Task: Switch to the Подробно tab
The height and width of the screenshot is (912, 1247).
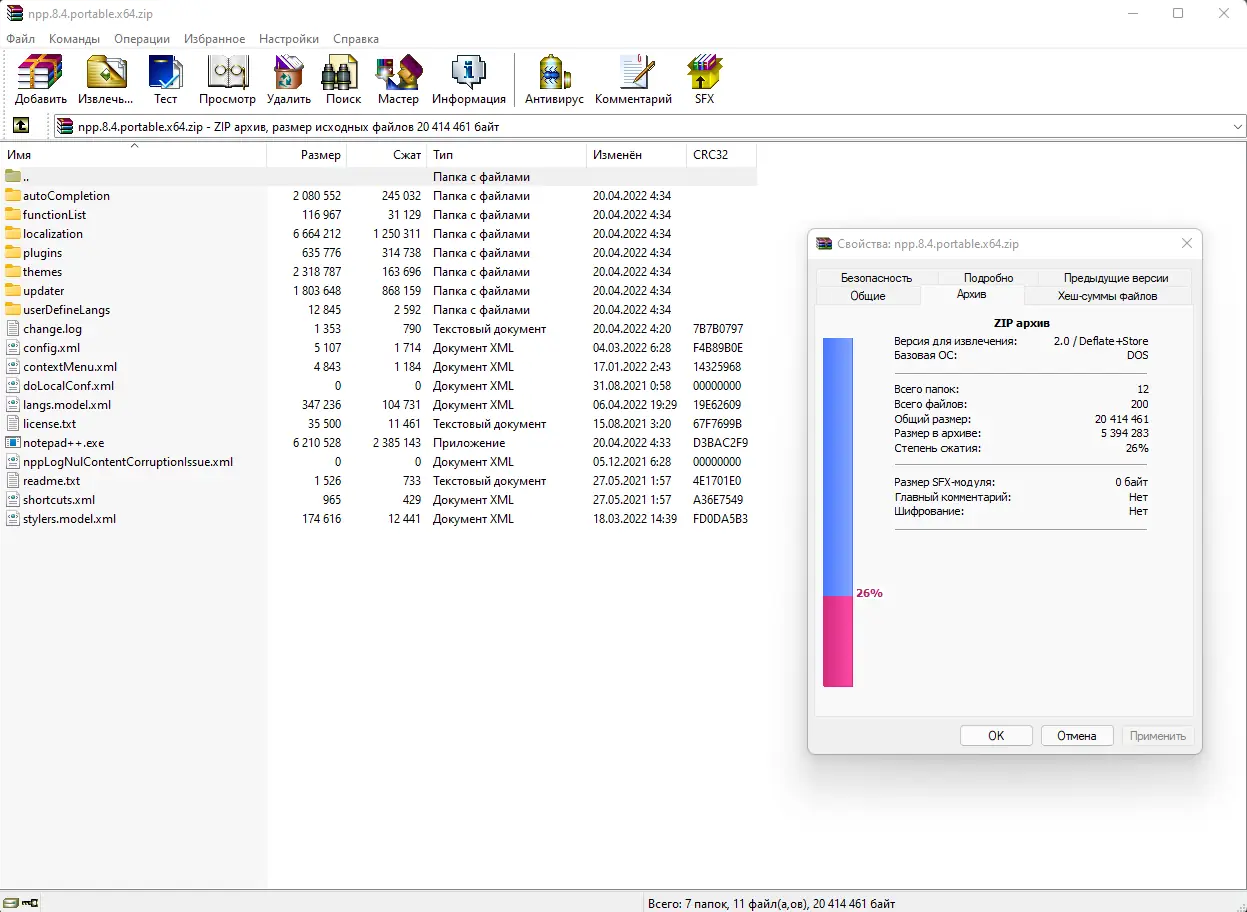Action: coord(988,278)
